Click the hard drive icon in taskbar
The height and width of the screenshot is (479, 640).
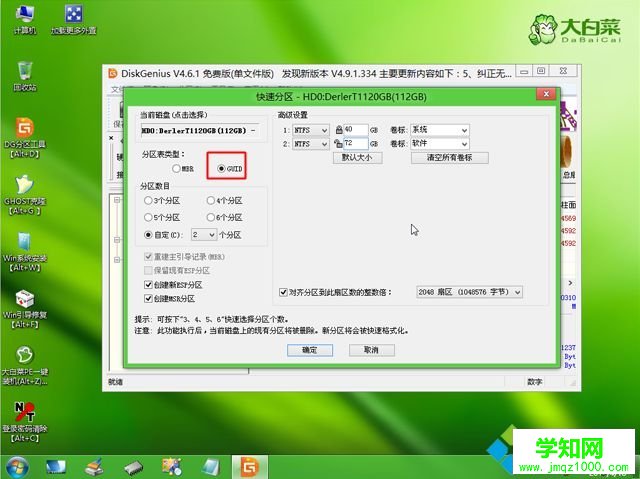pos(133,468)
